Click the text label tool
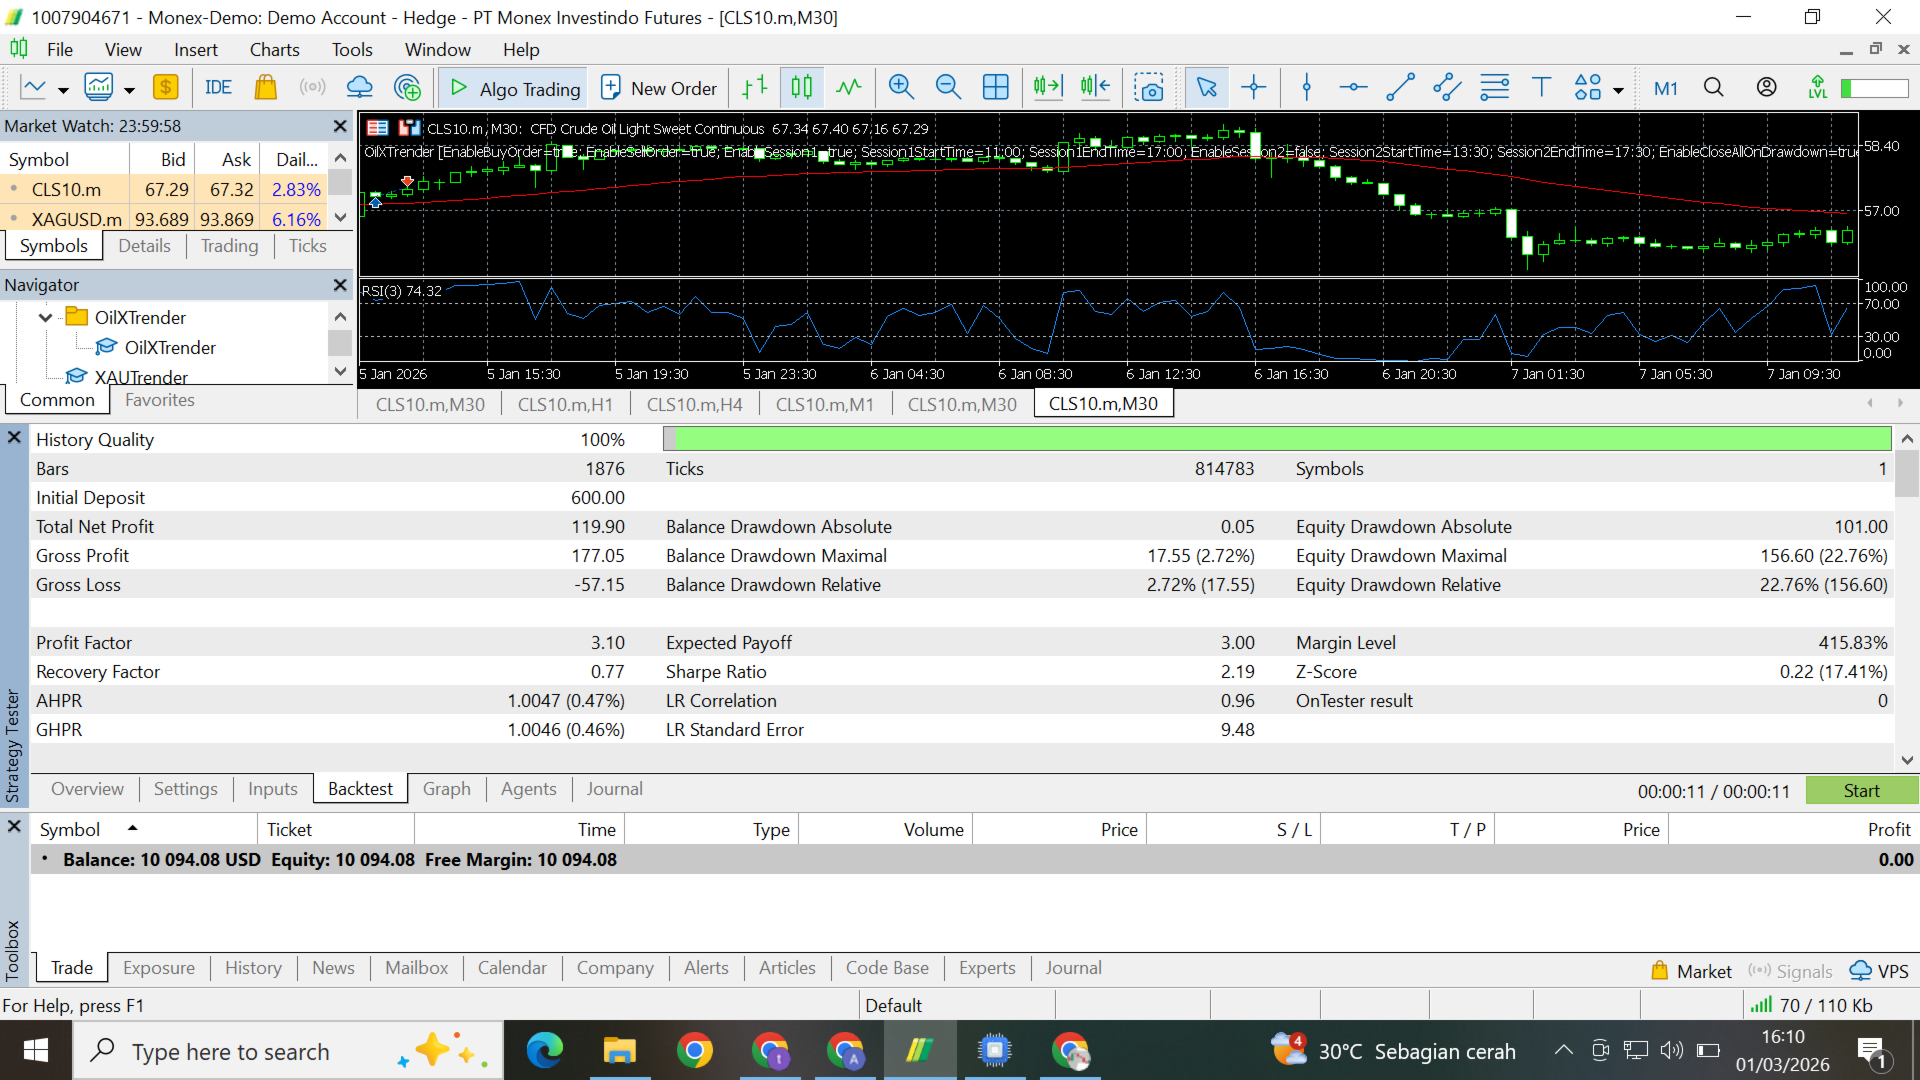This screenshot has height=1080, width=1920. (x=1541, y=88)
